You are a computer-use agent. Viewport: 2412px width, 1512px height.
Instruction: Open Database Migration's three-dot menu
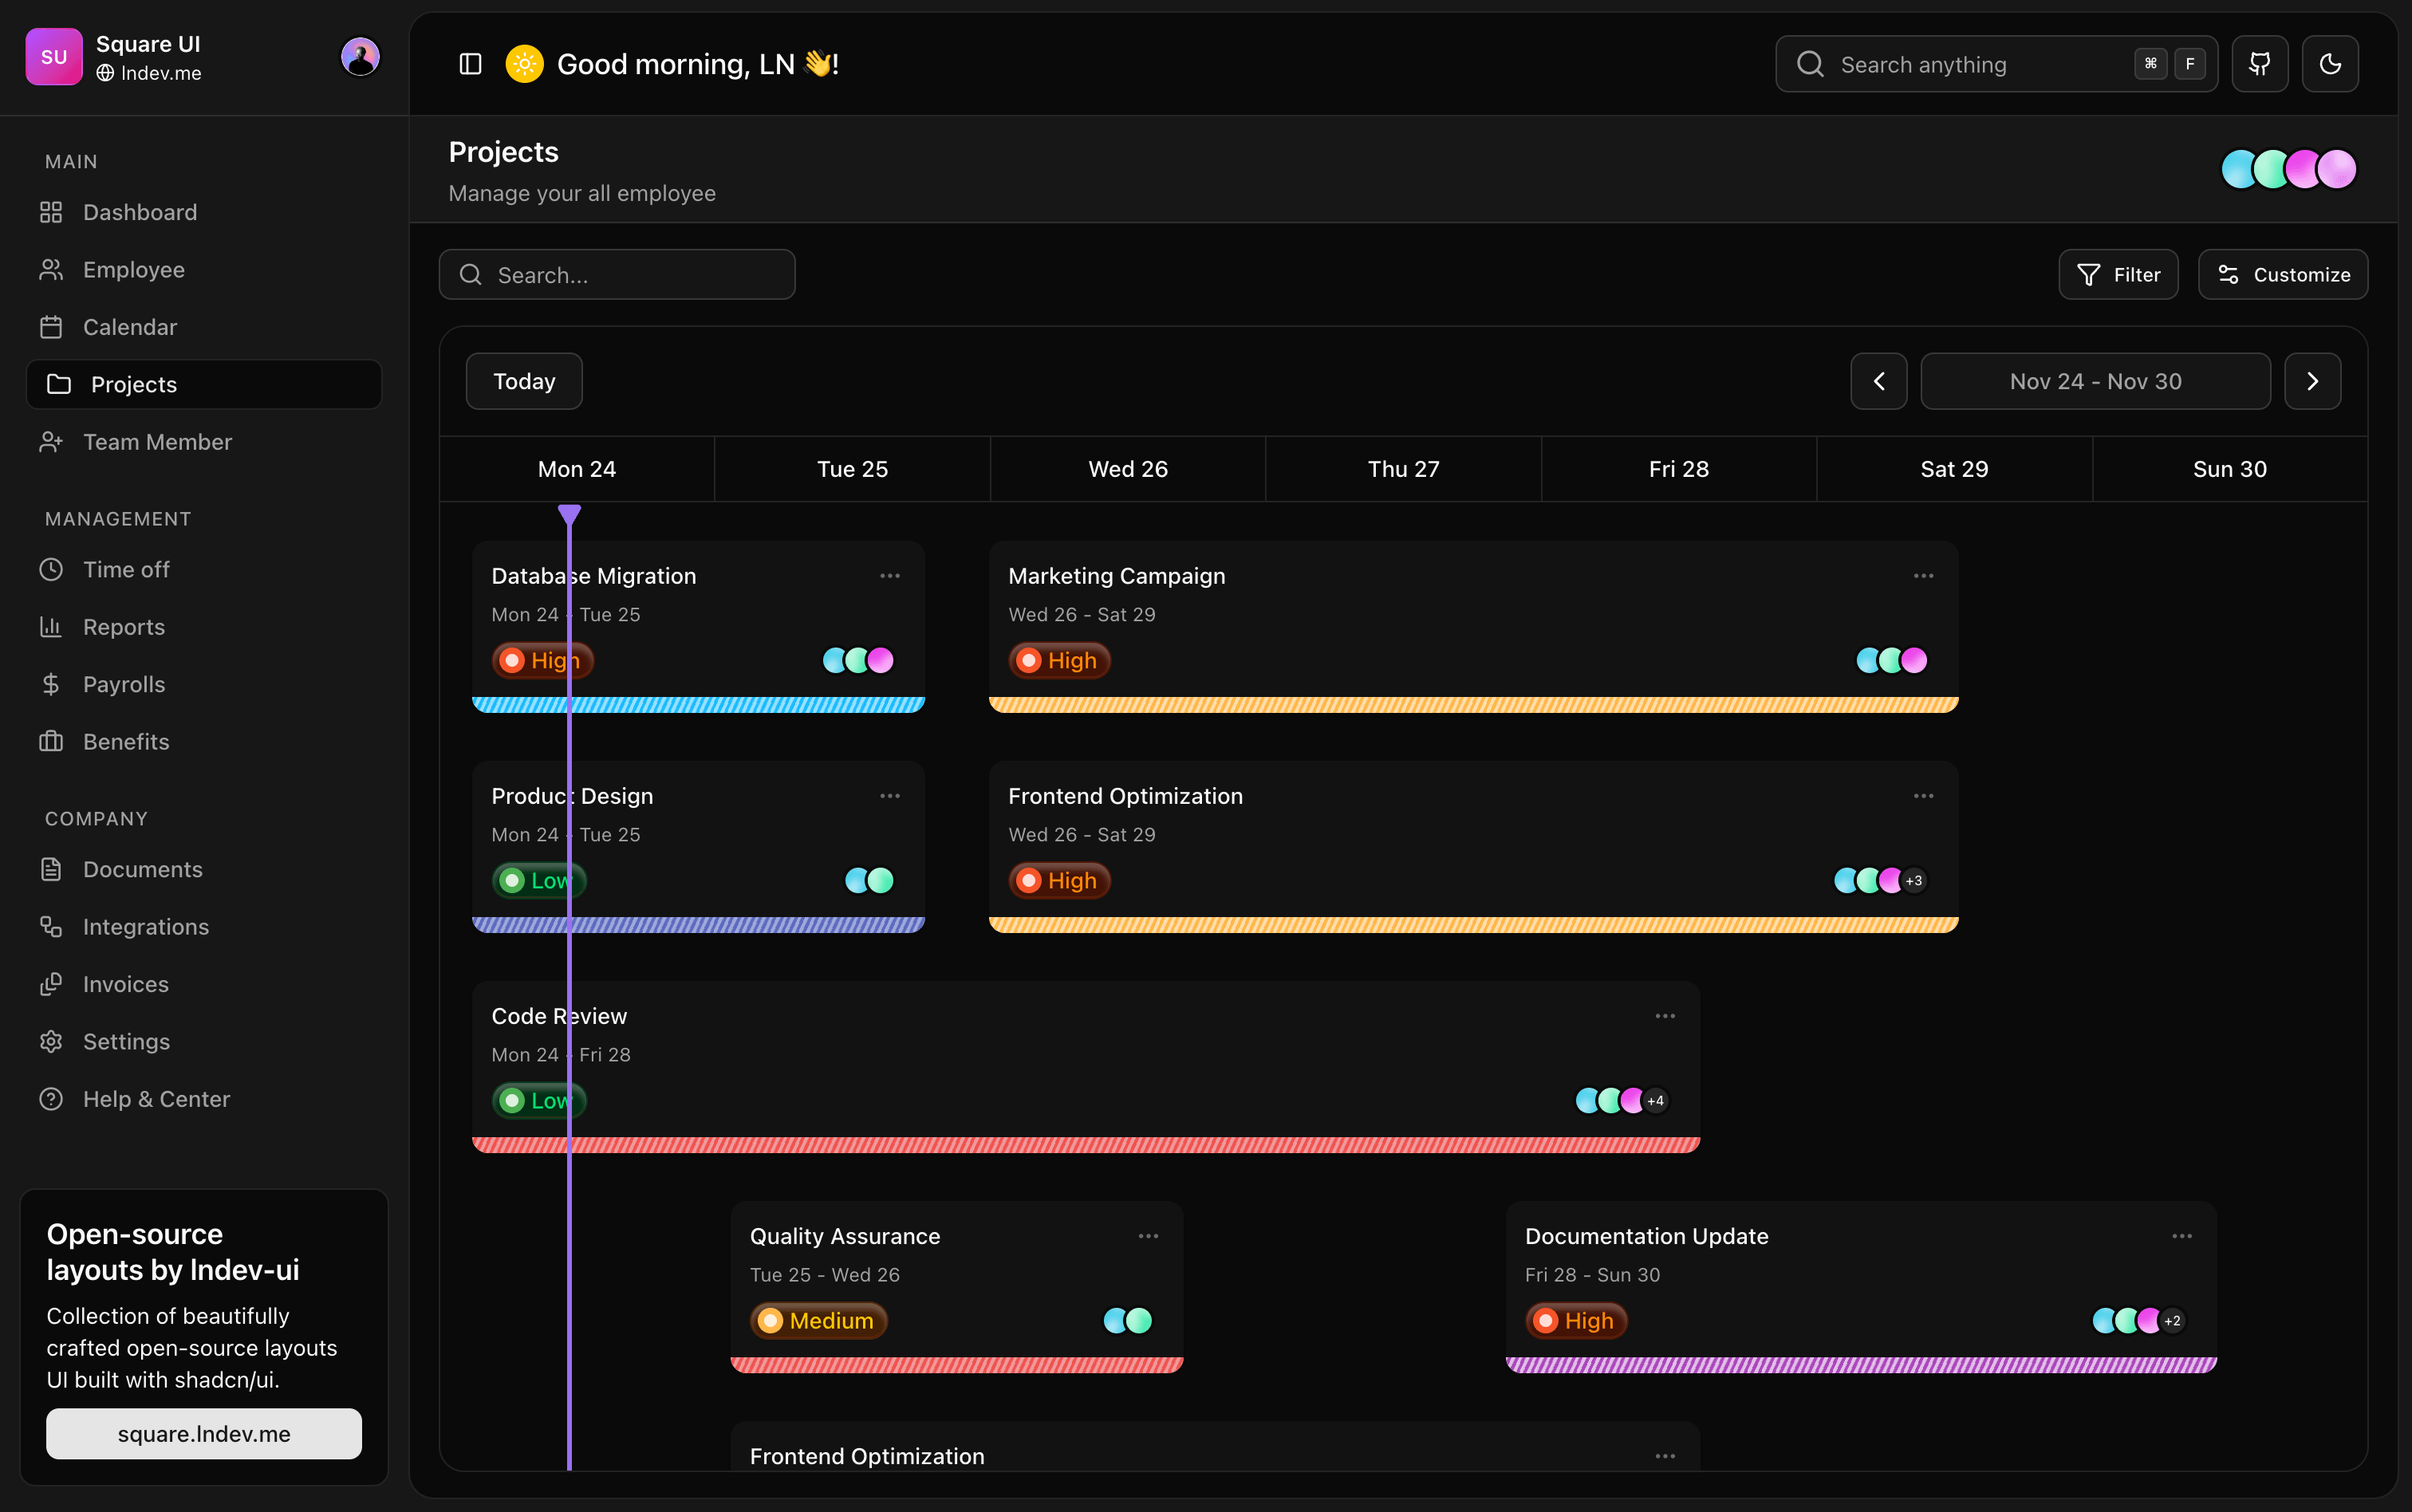coord(889,576)
